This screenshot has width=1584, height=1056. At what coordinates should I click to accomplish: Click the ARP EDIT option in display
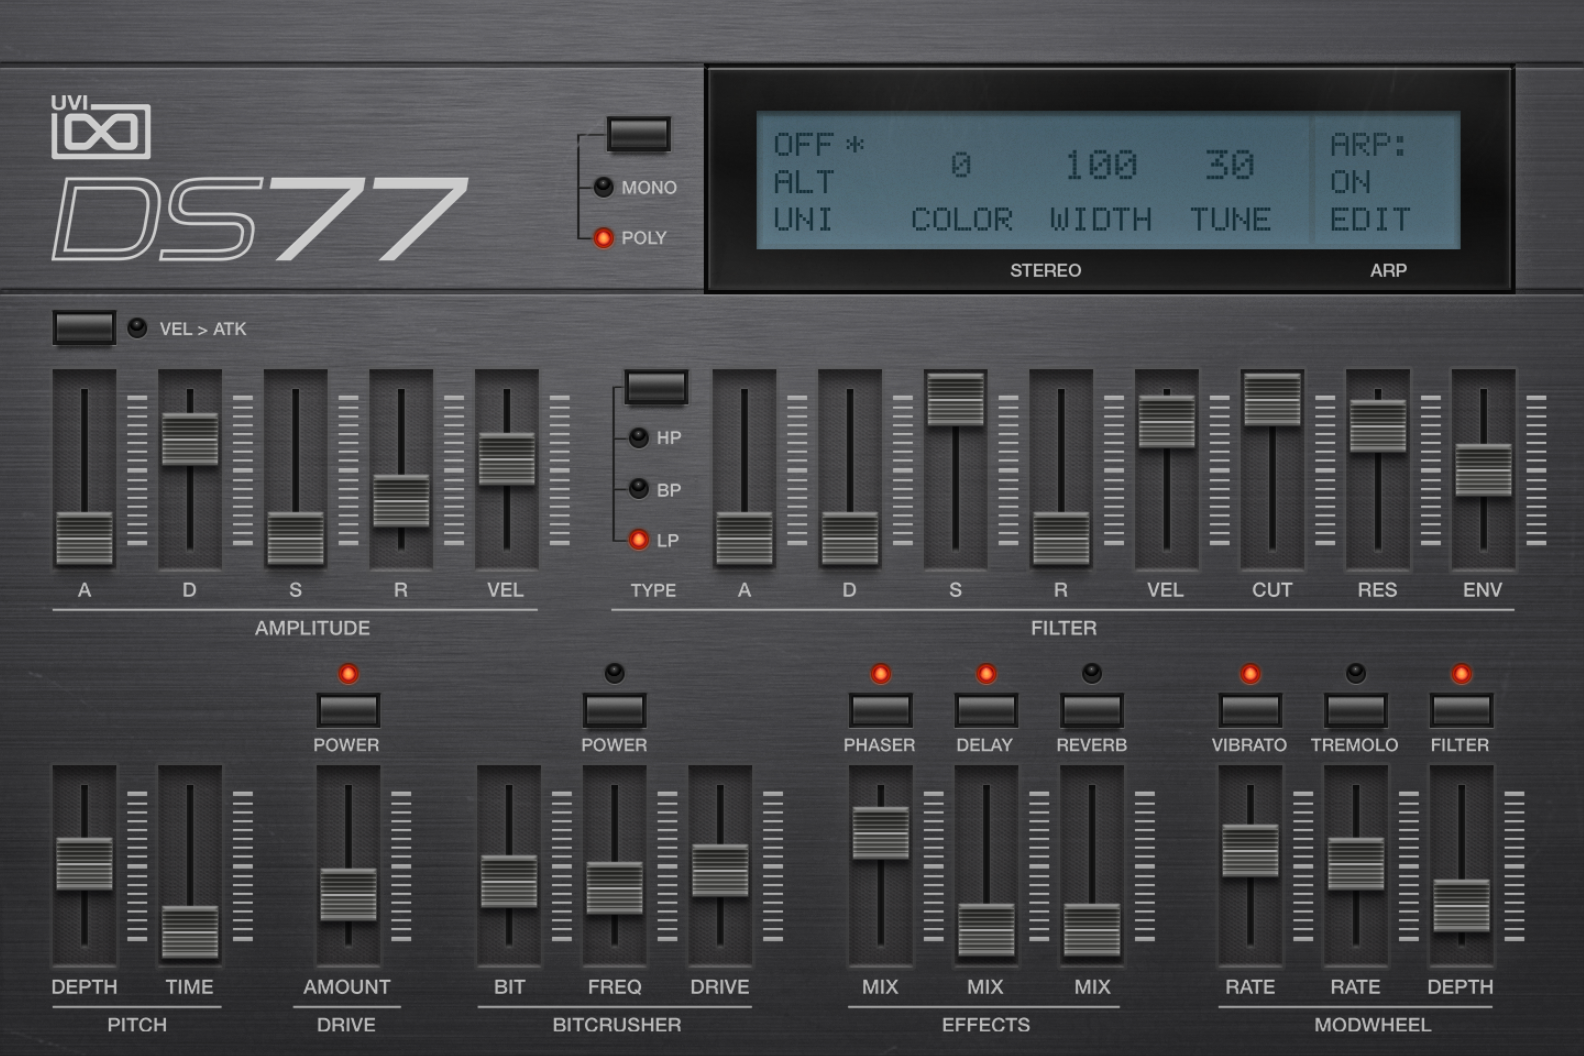click(1369, 220)
